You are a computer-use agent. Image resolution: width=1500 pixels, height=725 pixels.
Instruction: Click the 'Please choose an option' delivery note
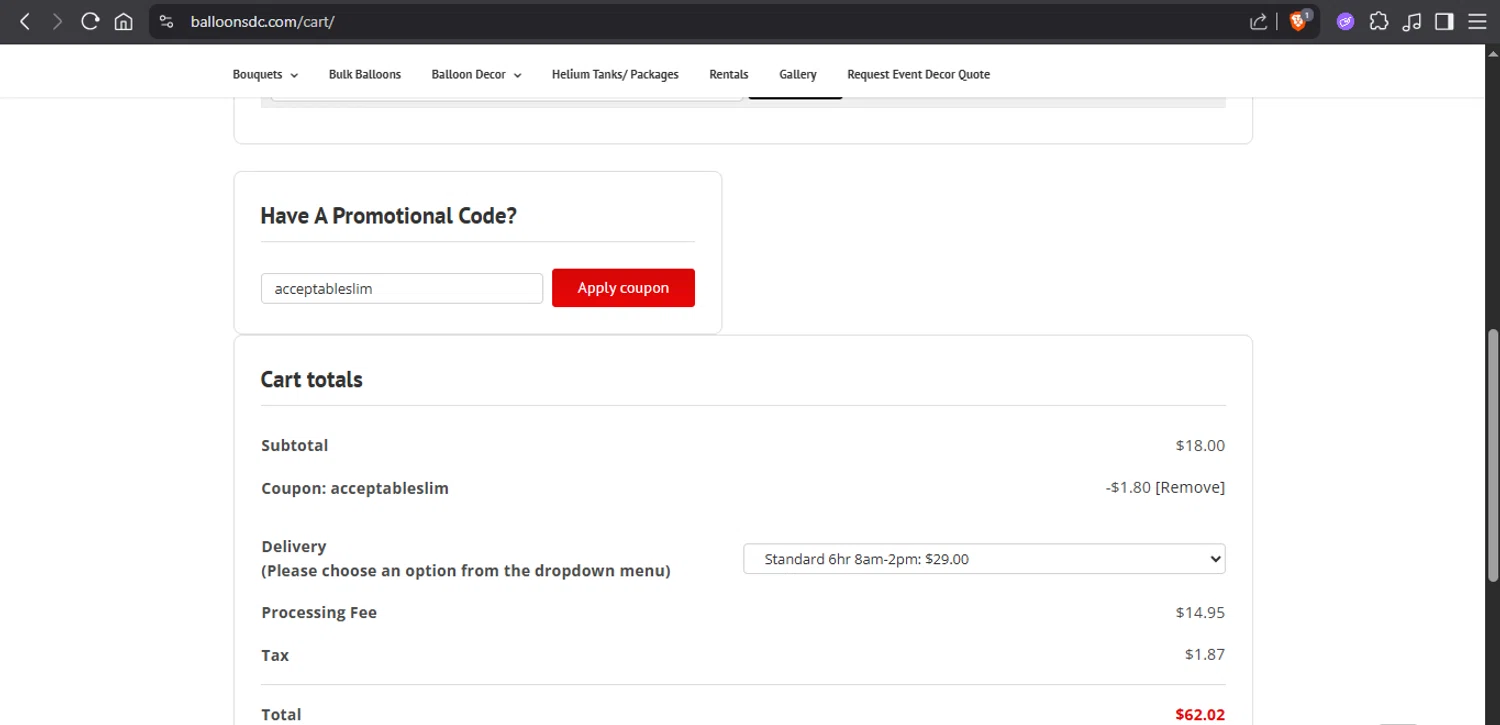[466, 571]
